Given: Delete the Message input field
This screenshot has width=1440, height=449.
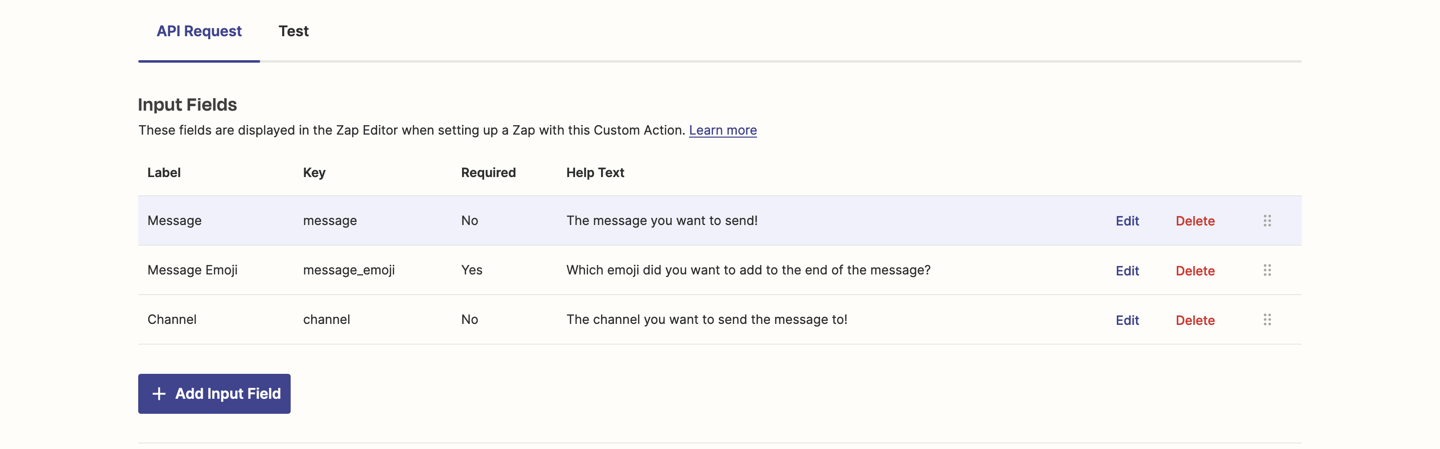Looking at the screenshot, I should [1195, 221].
